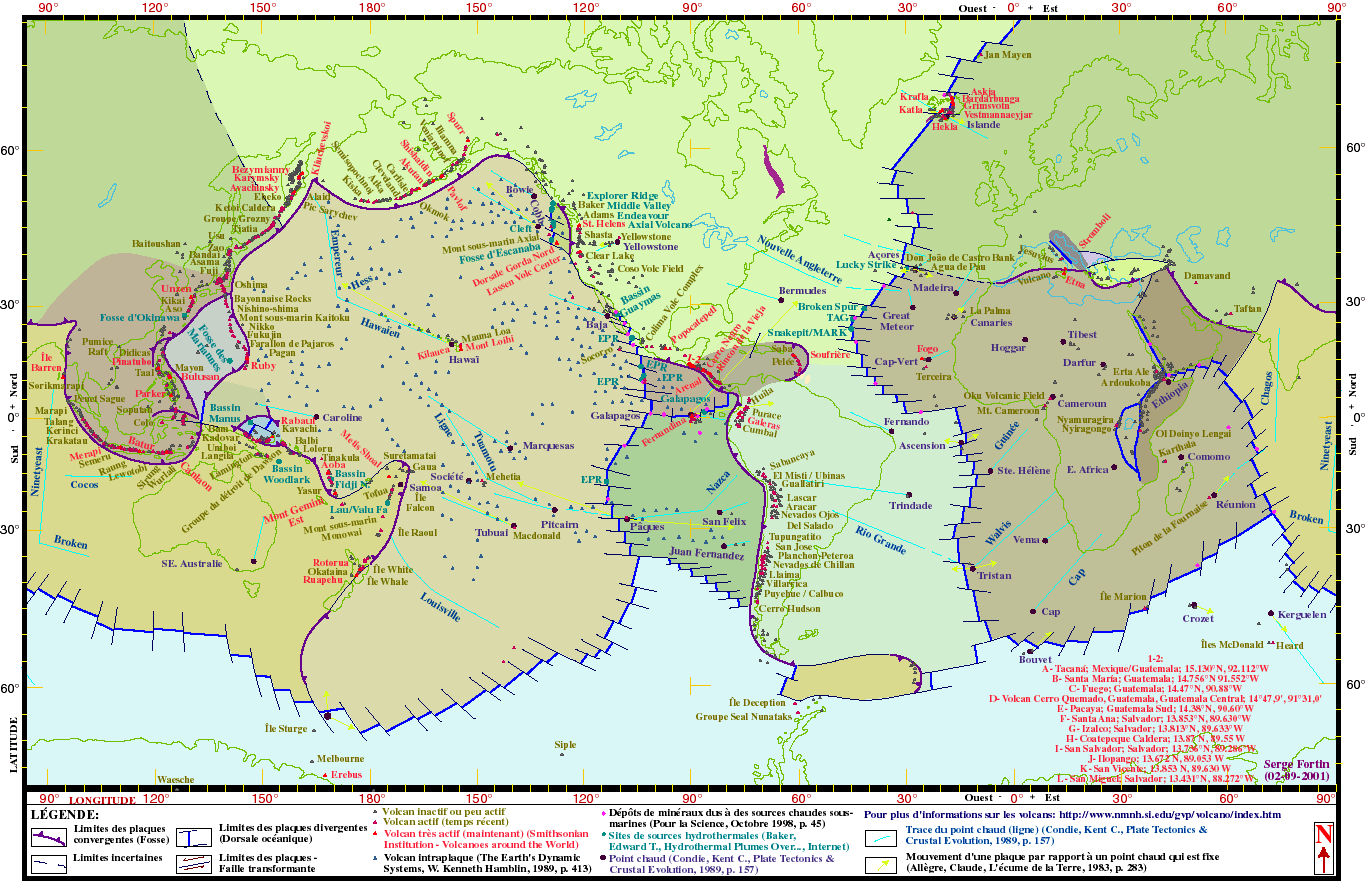Click the hot spot trace line legend symbol
This screenshot has height=881, width=1366.
click(x=883, y=838)
